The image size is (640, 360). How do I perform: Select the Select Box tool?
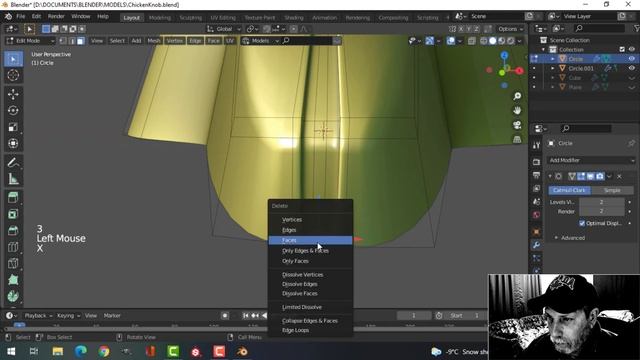[x=13, y=59]
